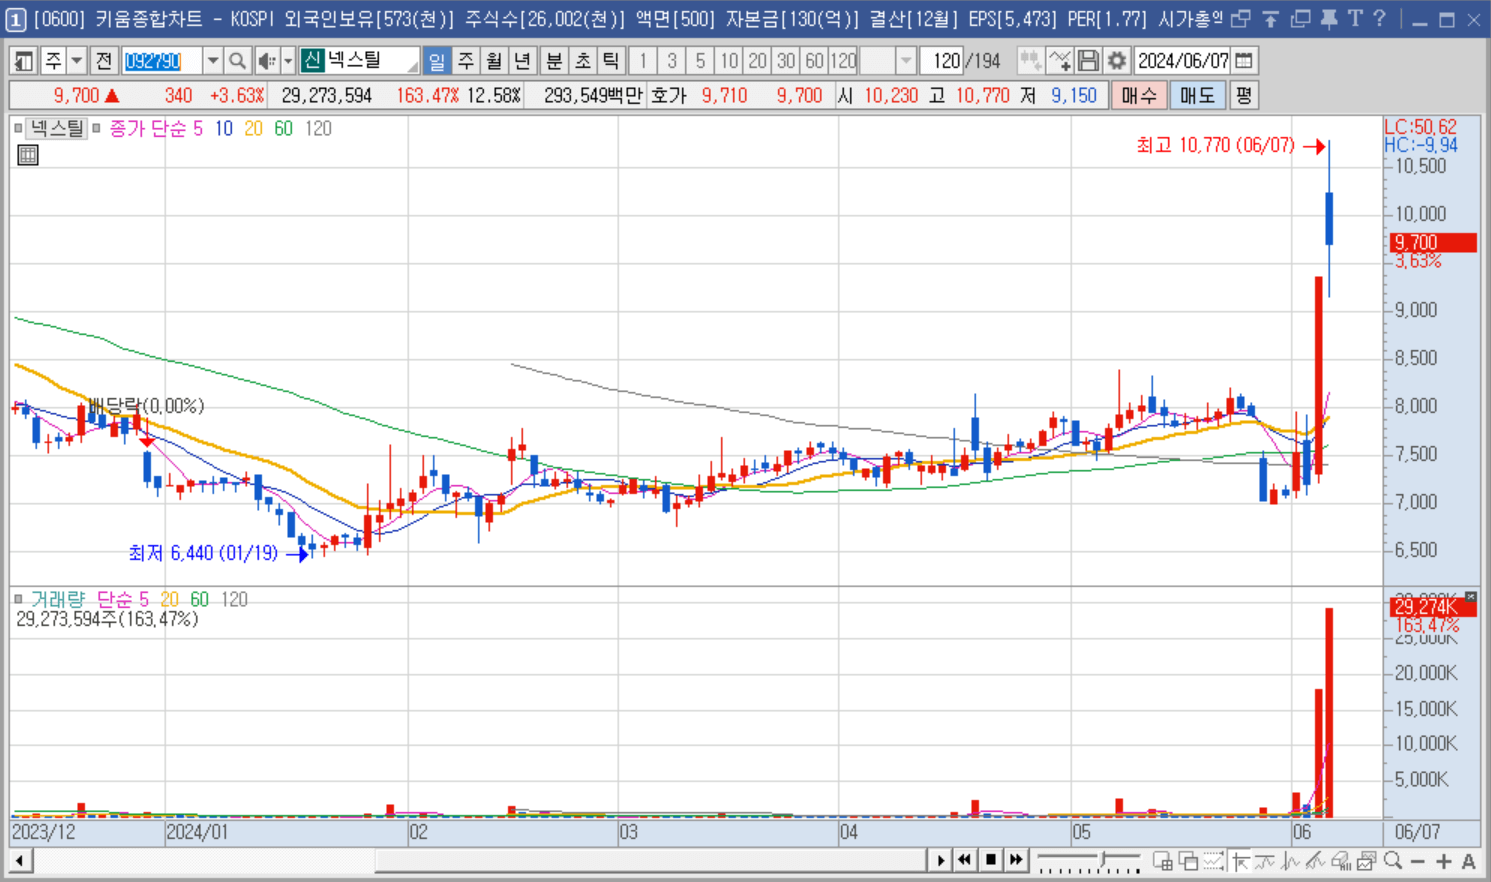Click the playback speed slider handle
The image size is (1491, 882).
pyautogui.click(x=1103, y=859)
